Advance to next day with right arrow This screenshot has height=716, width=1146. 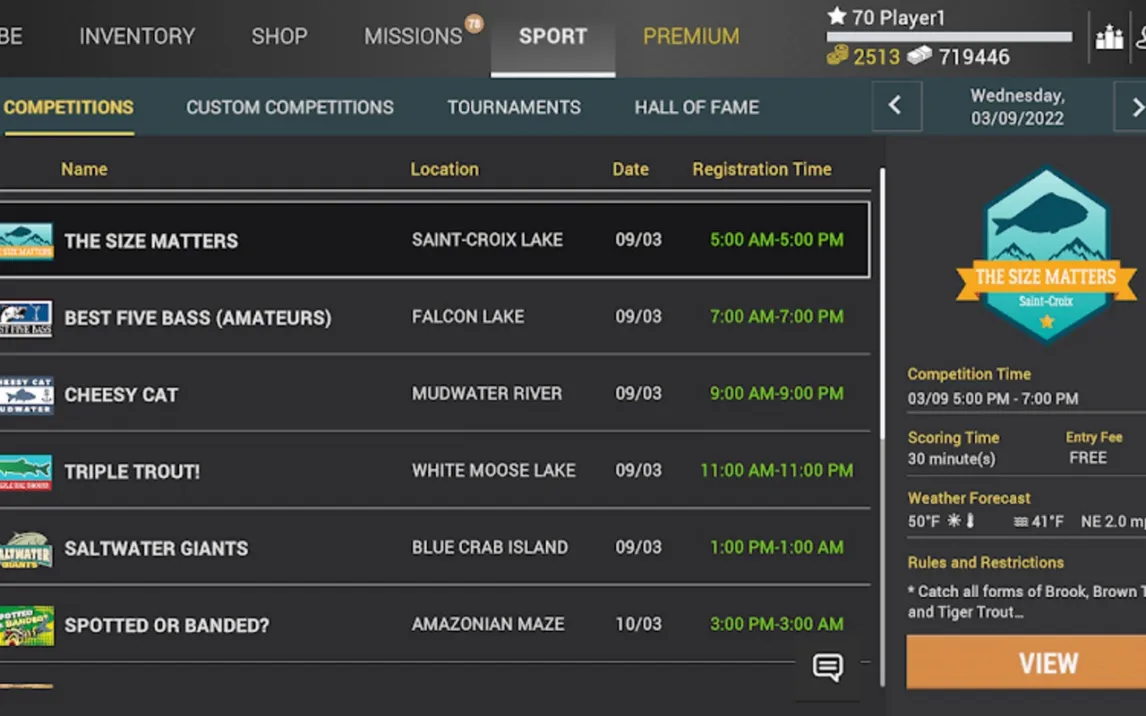point(1134,106)
